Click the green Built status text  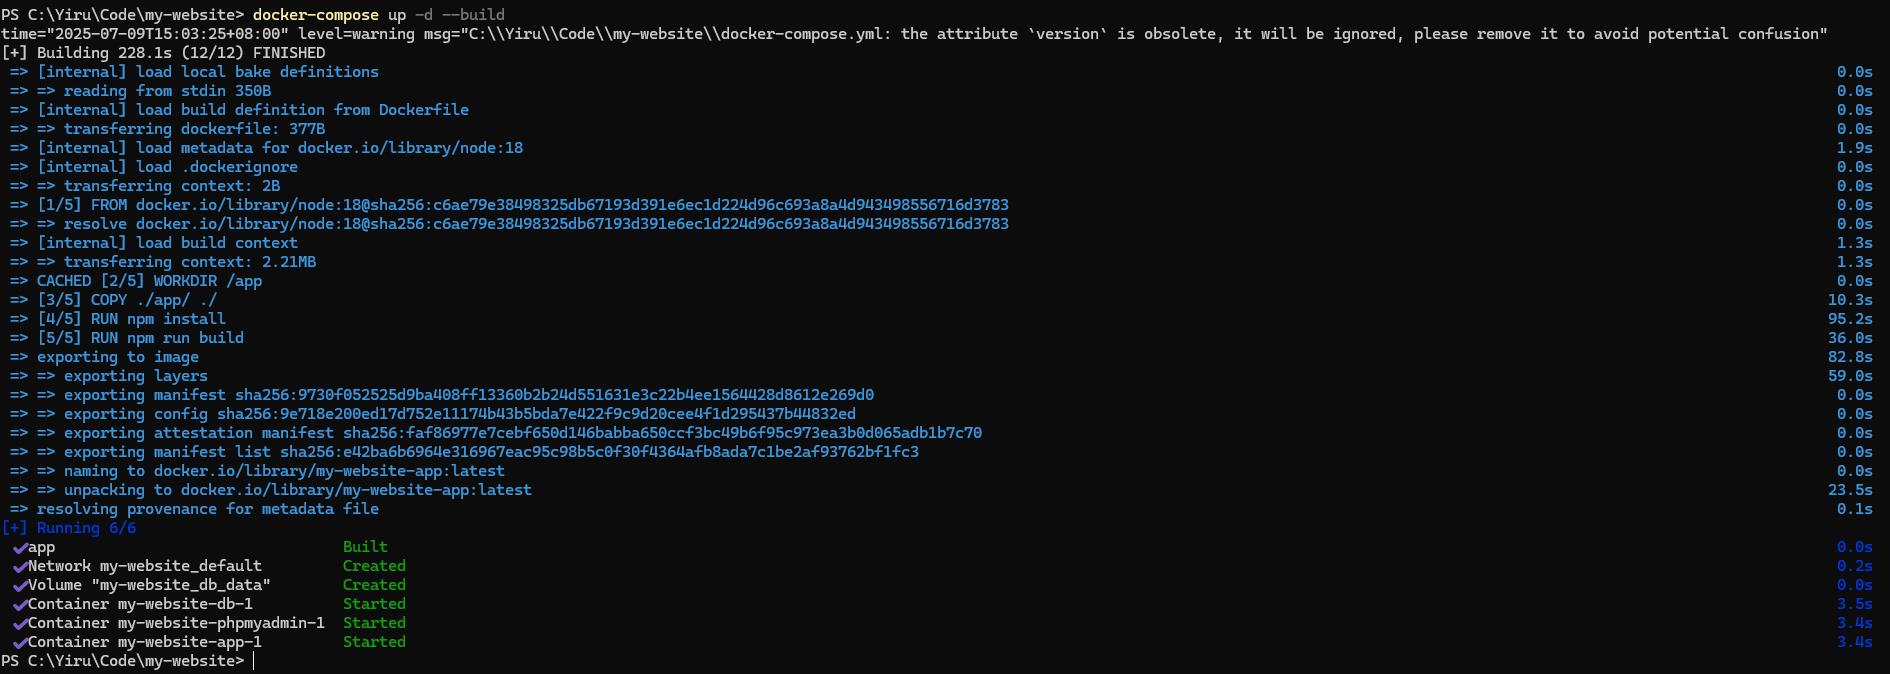coord(365,547)
